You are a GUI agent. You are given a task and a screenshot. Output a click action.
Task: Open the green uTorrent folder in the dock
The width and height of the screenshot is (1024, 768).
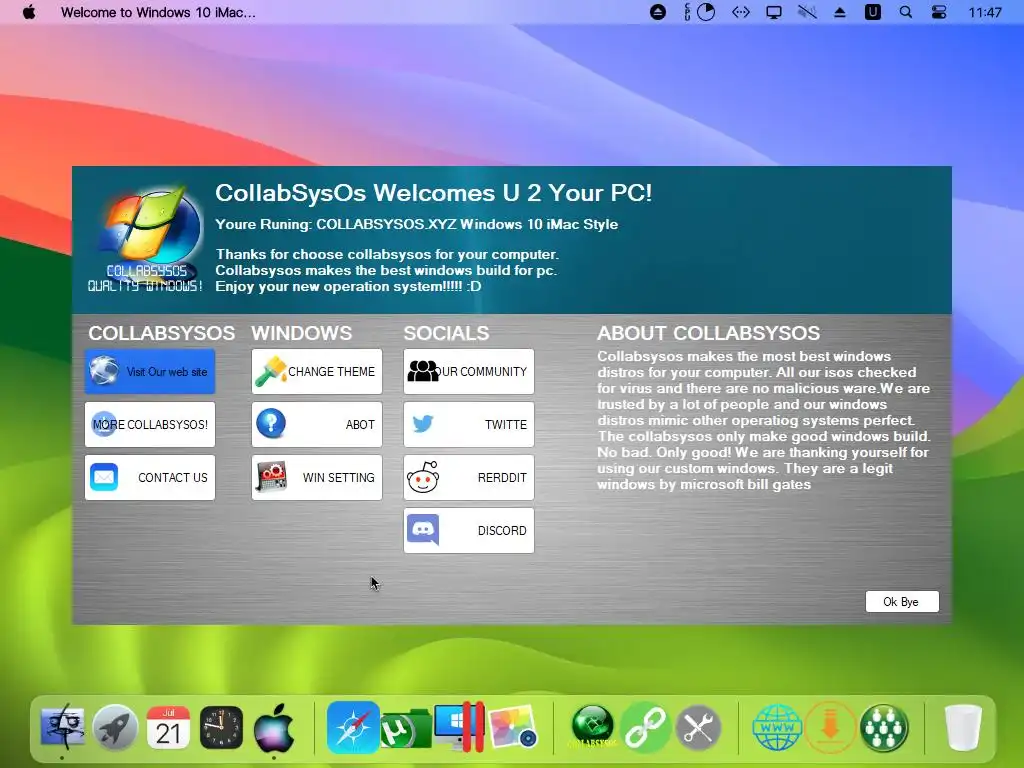tap(406, 728)
